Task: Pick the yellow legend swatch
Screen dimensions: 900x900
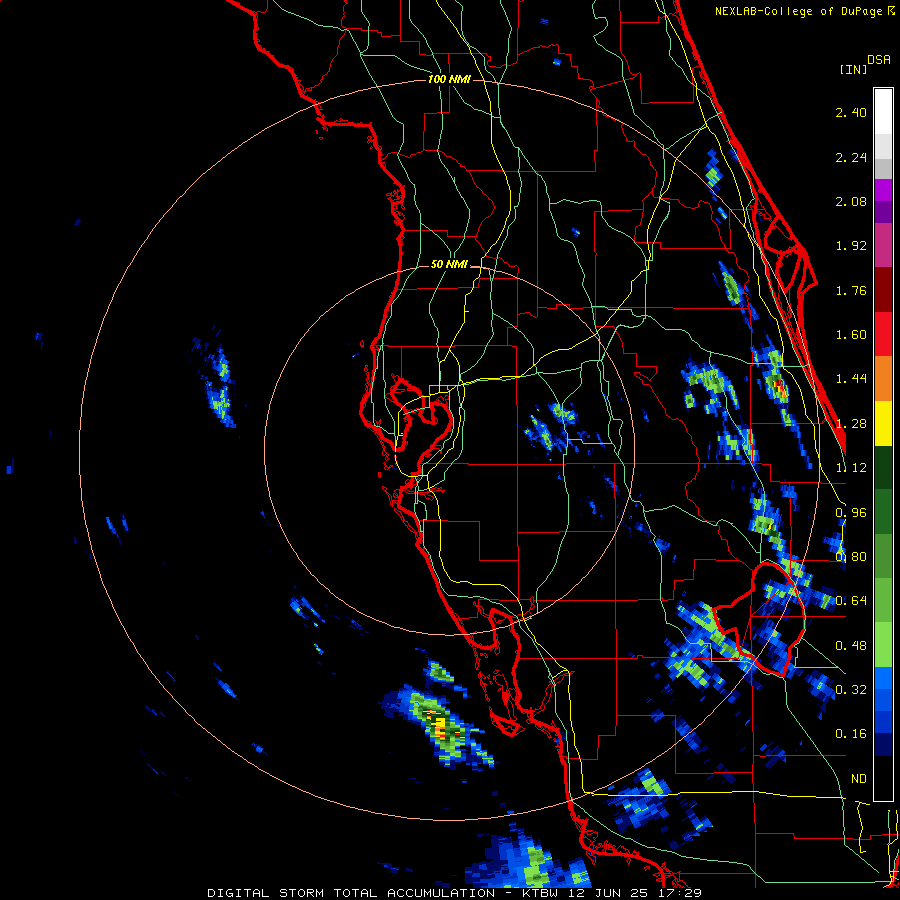Action: [x=883, y=423]
